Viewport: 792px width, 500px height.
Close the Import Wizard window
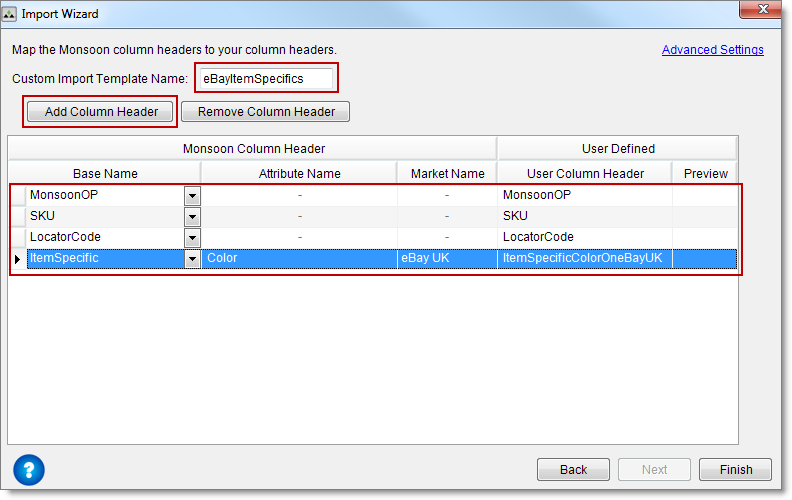pos(761,10)
